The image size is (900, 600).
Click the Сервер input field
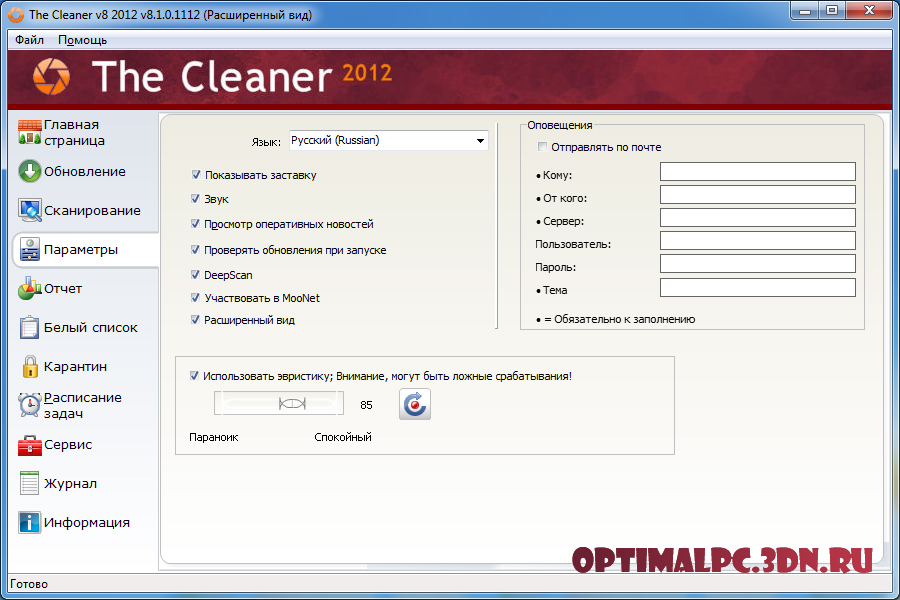pos(758,217)
